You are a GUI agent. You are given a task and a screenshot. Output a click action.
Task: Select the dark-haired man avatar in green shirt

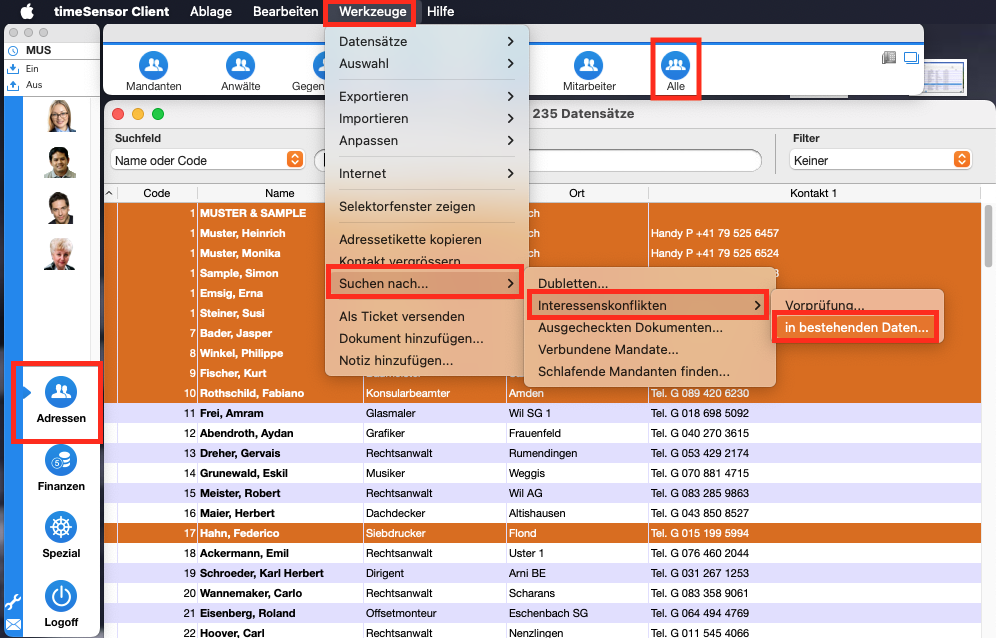60,162
